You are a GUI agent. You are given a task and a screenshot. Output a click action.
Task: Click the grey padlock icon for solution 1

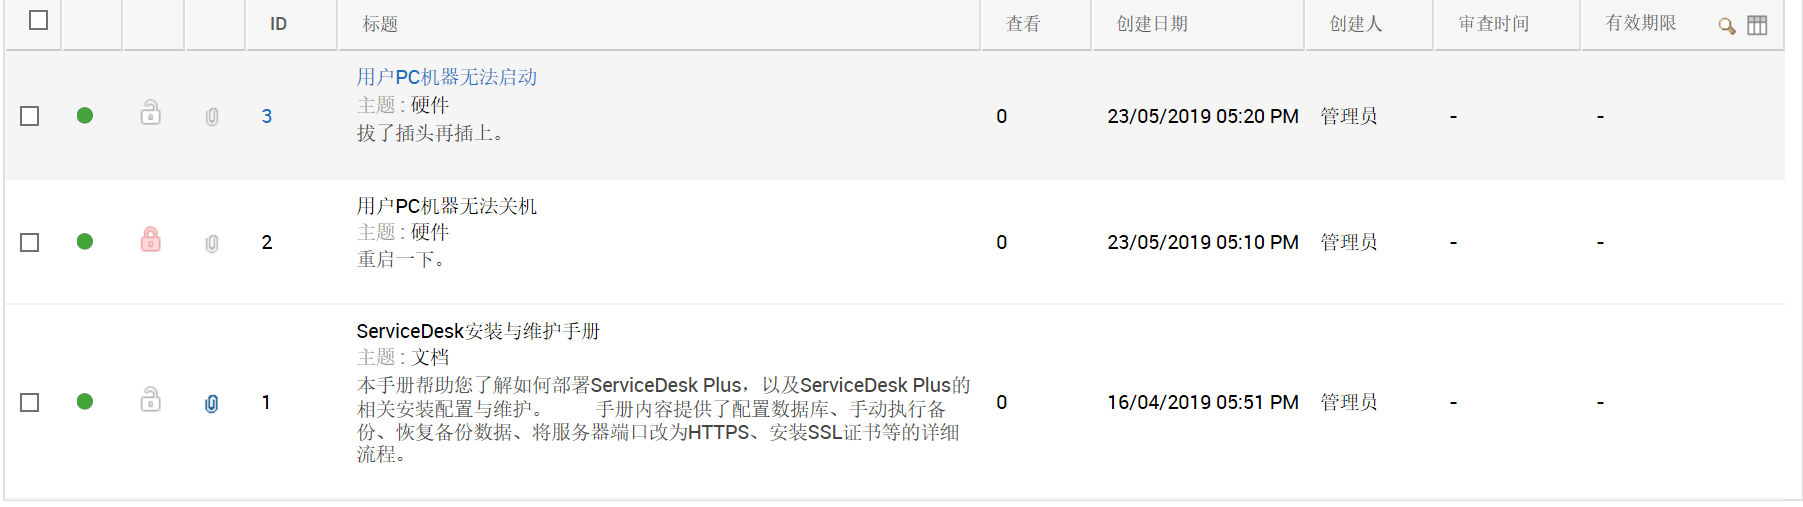pyautogui.click(x=151, y=400)
